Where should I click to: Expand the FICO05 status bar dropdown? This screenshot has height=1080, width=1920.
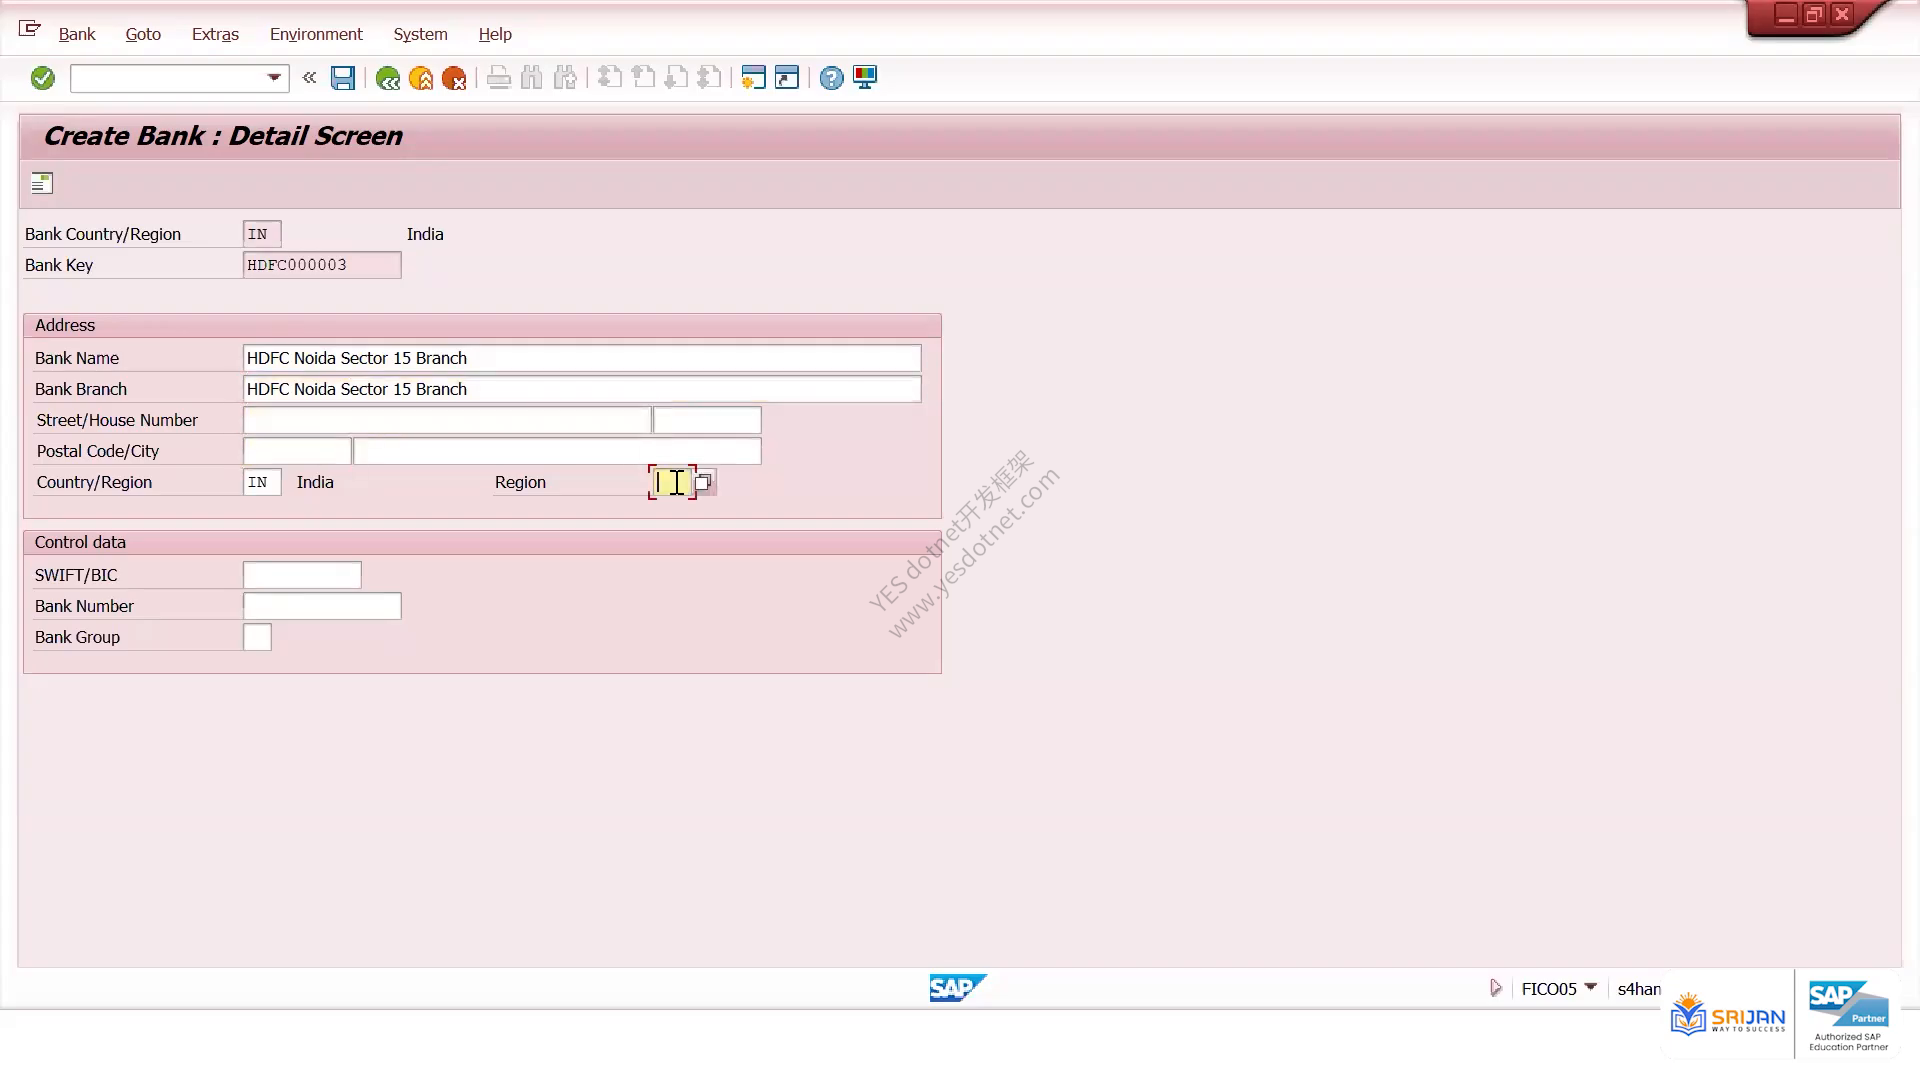1591,988
